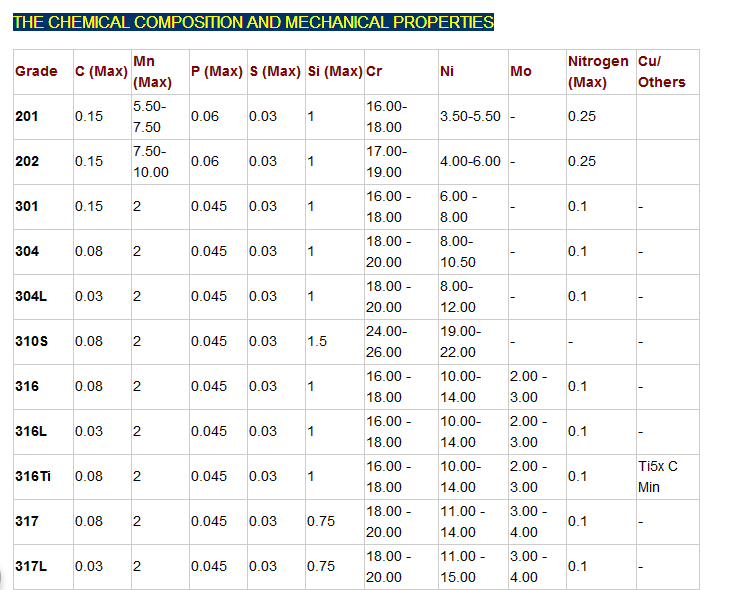Click Mo value '2.00 - 3.00' in 316 row
Screen dimensions: 748x590
pyautogui.click(x=529, y=387)
